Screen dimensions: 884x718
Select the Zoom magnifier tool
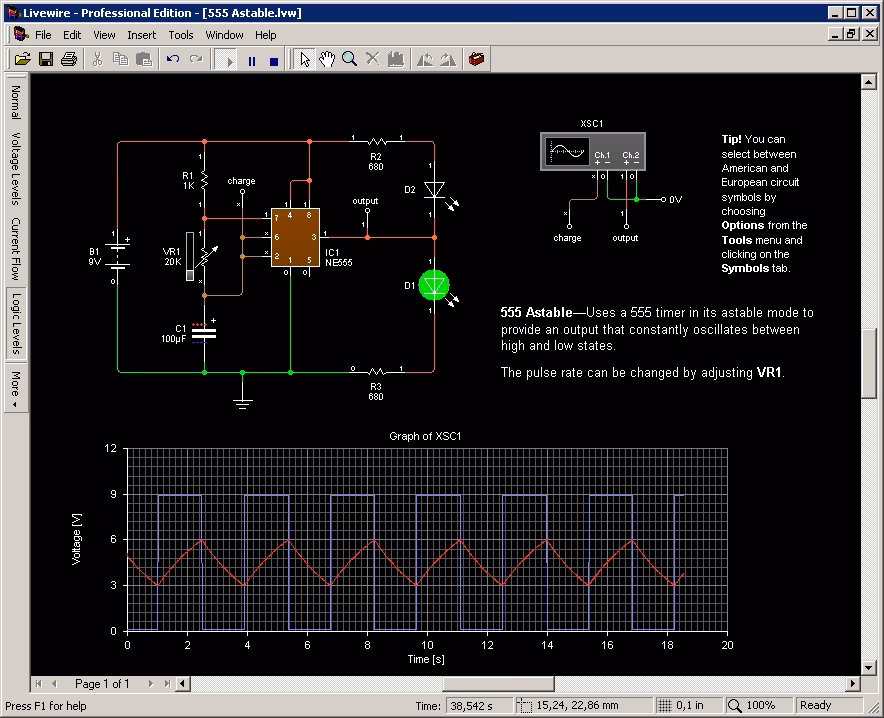click(x=350, y=60)
